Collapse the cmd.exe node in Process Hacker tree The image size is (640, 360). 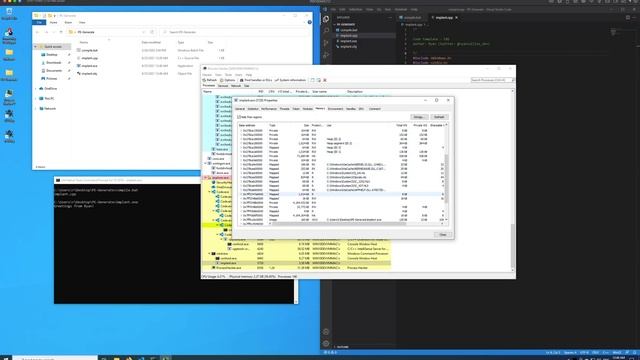click(209, 254)
